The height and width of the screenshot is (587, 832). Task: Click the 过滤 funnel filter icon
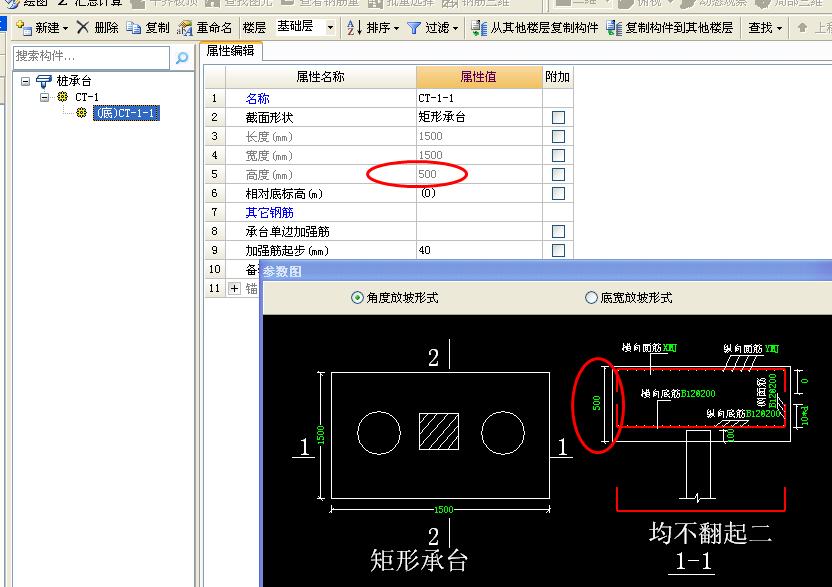(x=414, y=28)
